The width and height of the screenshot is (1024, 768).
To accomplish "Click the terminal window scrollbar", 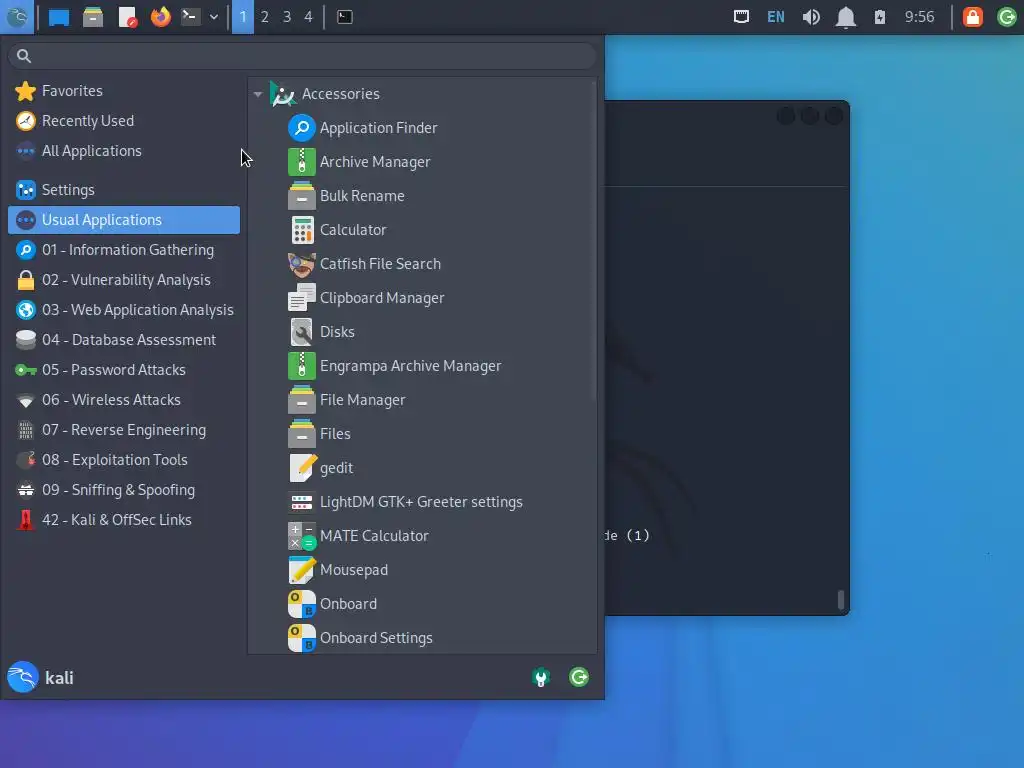I will point(841,600).
